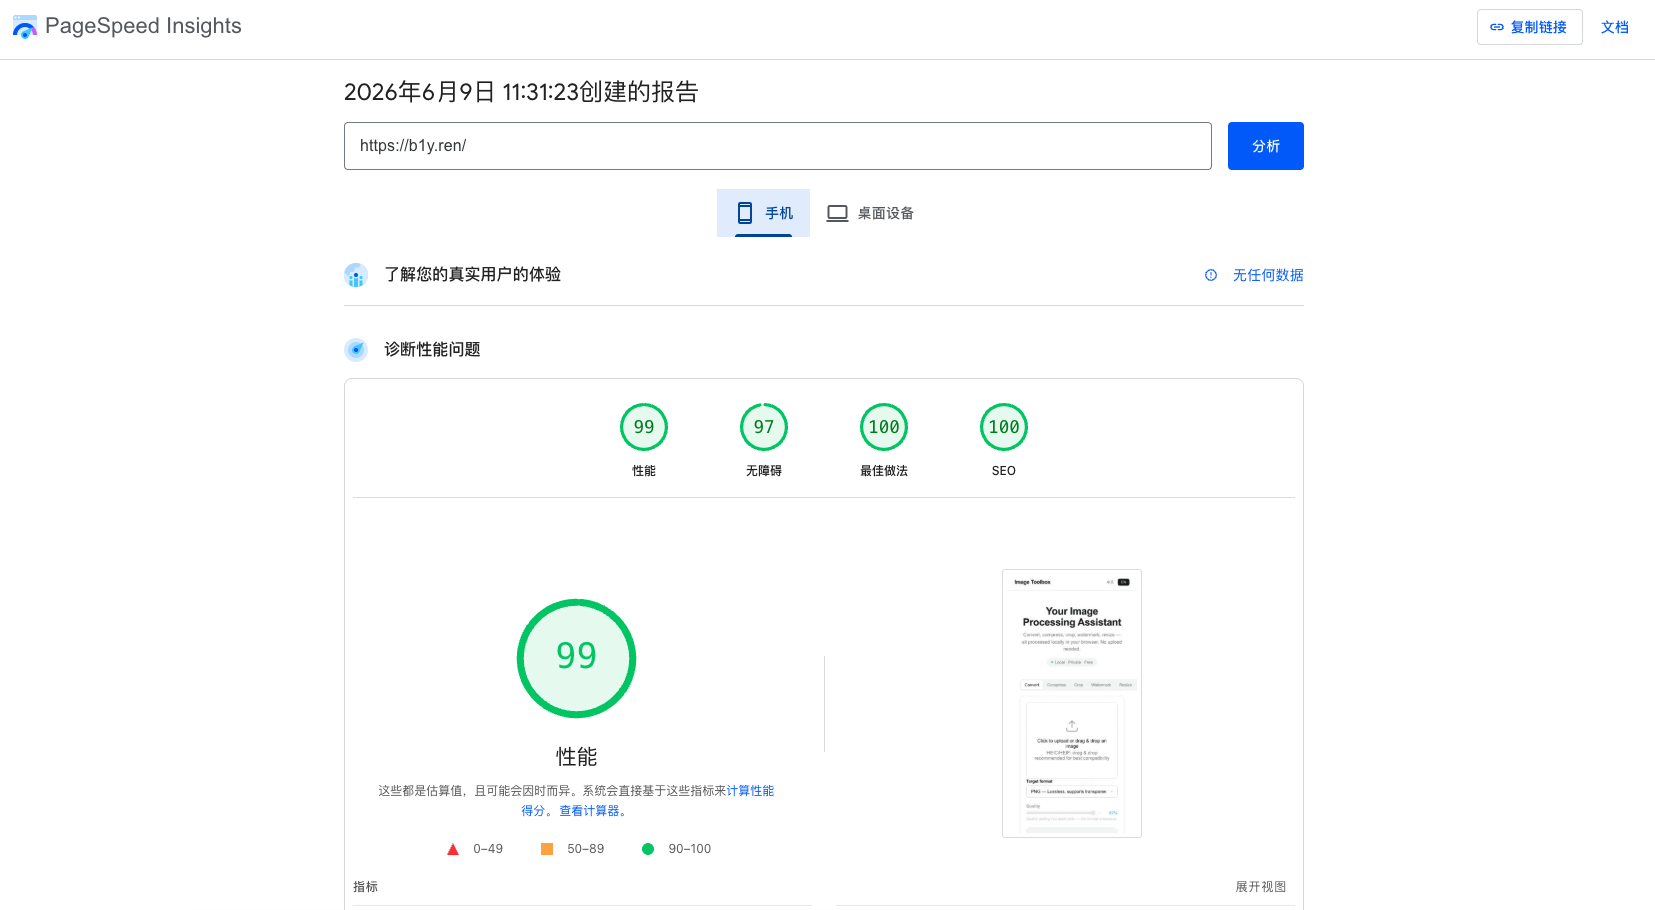The width and height of the screenshot is (1655, 910).
Task: Expand metrics with 展开视图
Action: (1260, 887)
